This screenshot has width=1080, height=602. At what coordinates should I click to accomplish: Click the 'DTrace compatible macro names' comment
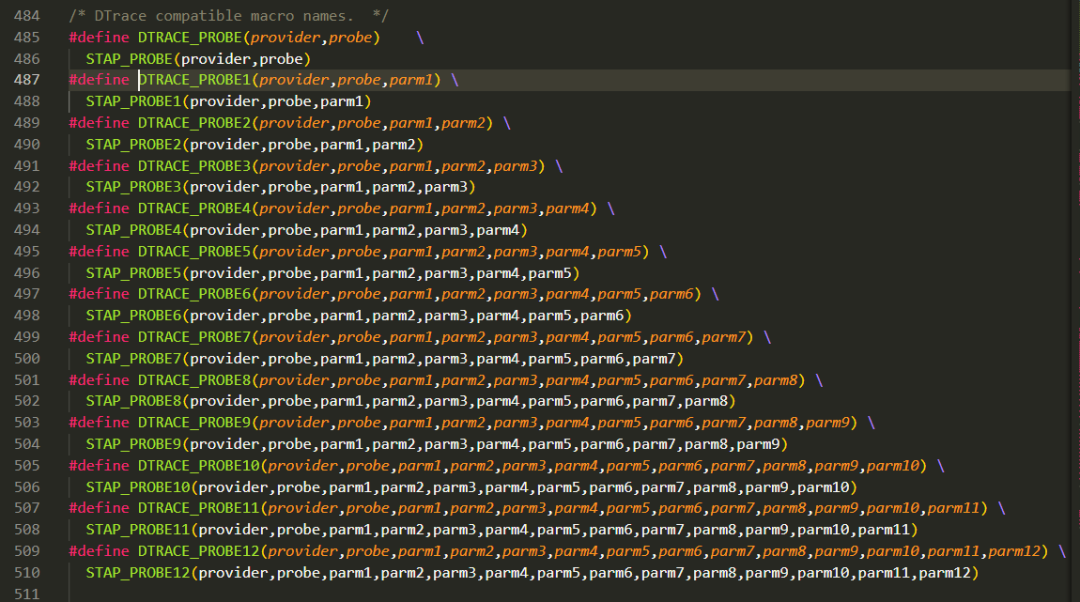[229, 15]
